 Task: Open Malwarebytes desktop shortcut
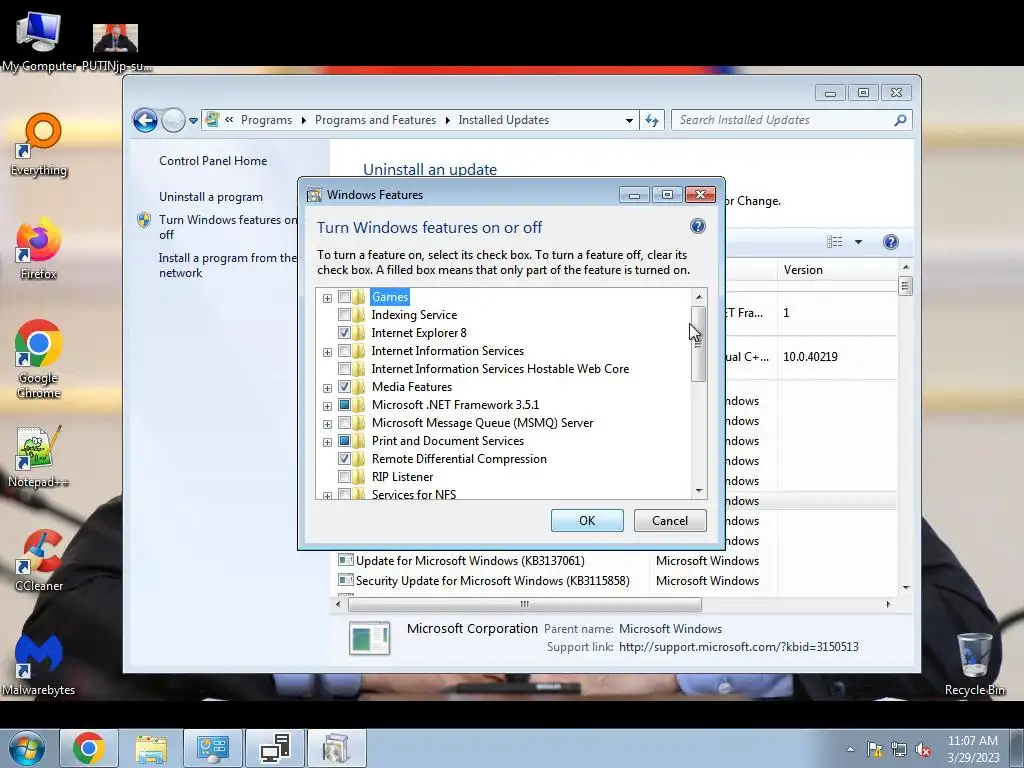[x=39, y=665]
